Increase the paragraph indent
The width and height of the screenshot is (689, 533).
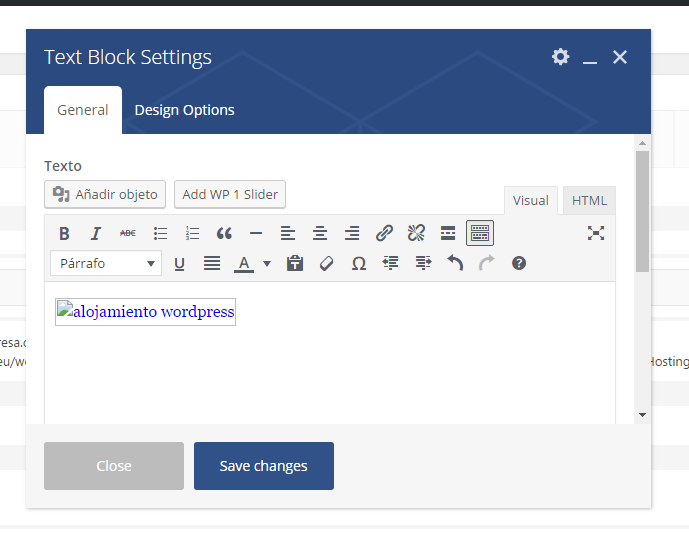click(423, 264)
